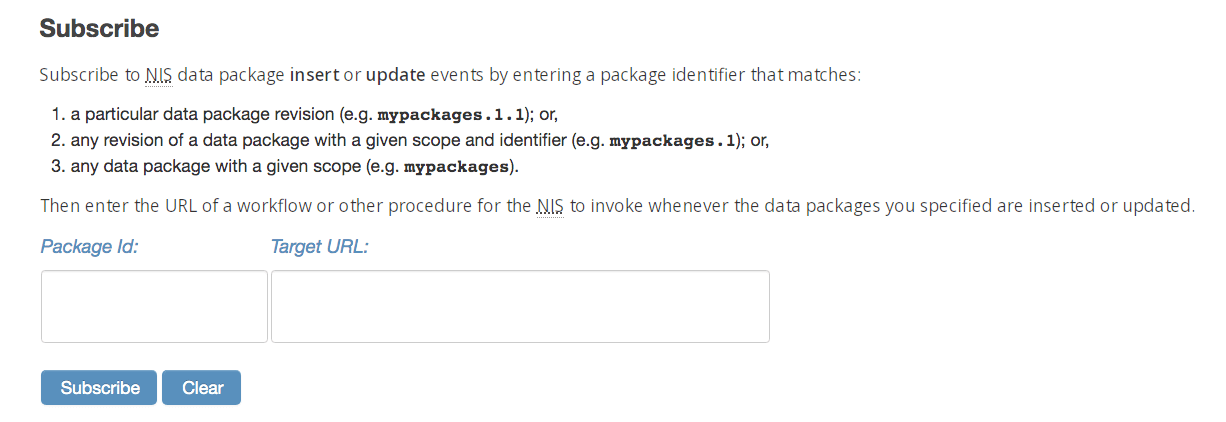Click the Package Id label
The width and height of the screenshot is (1226, 422).
pyautogui.click(x=89, y=246)
